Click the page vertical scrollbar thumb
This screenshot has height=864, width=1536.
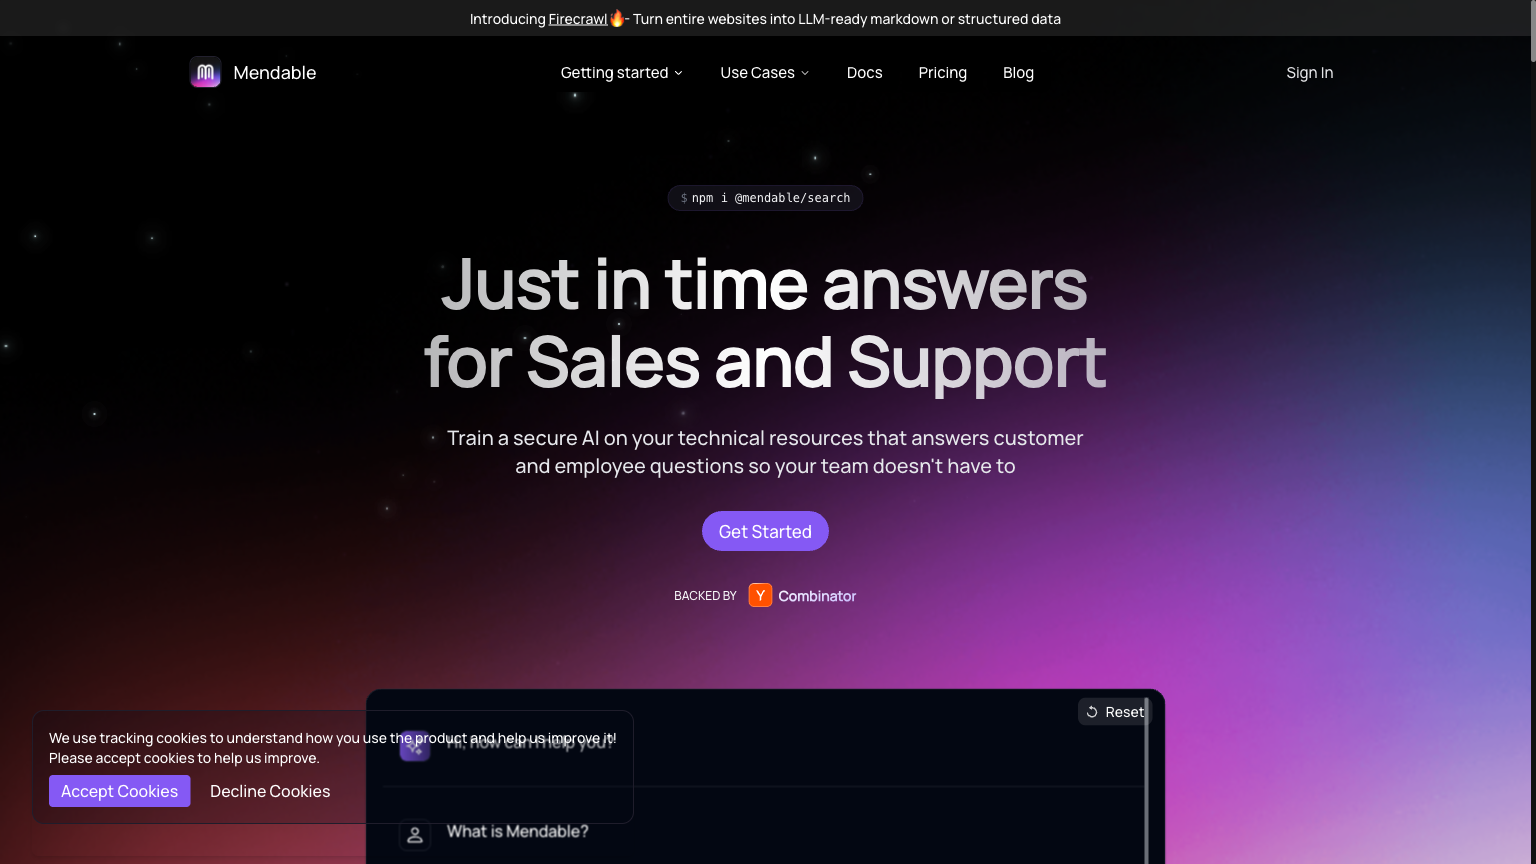point(1530,32)
